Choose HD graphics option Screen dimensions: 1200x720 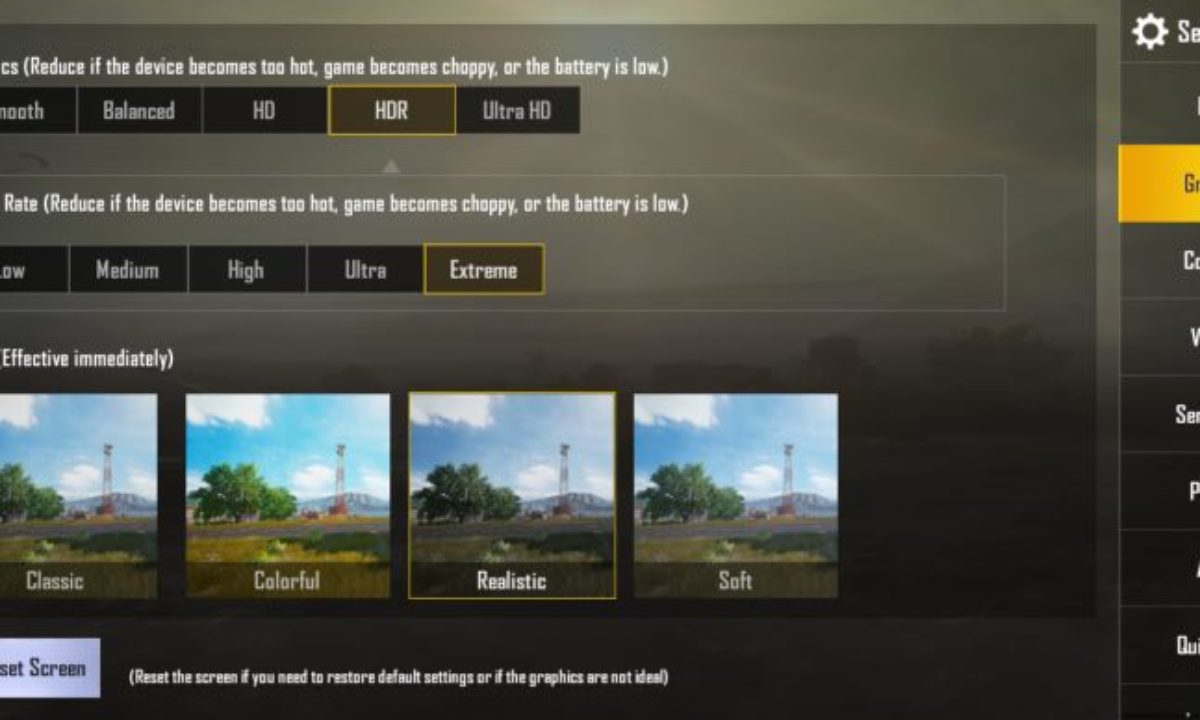click(264, 110)
